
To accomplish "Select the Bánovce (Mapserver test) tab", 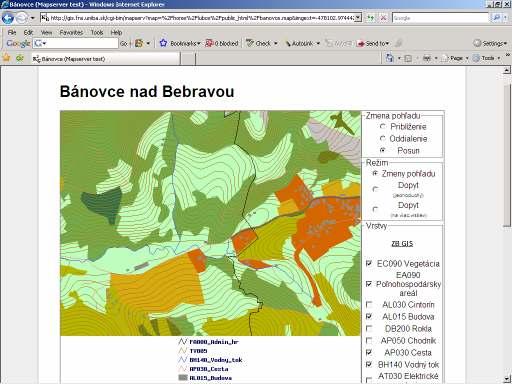I will click(x=105, y=59).
